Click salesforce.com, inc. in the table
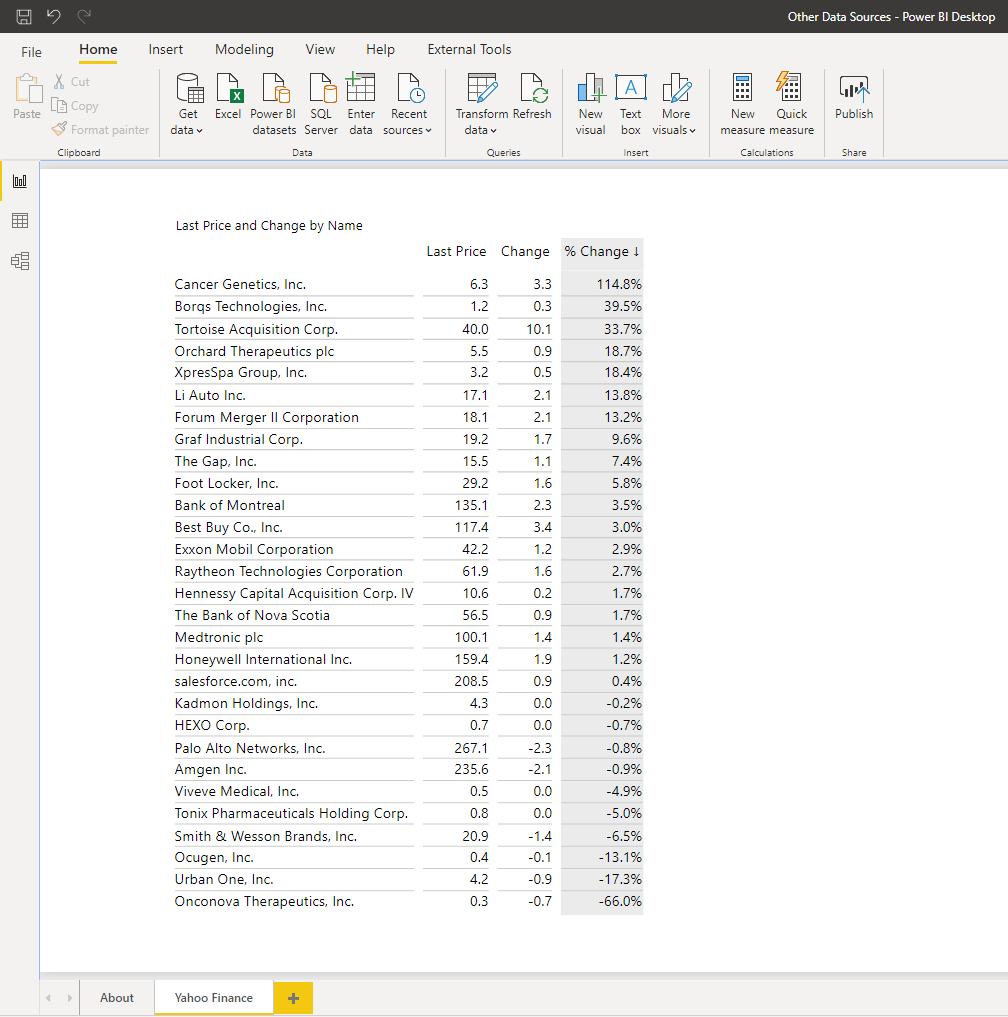The image size is (1008, 1017). tap(235, 682)
